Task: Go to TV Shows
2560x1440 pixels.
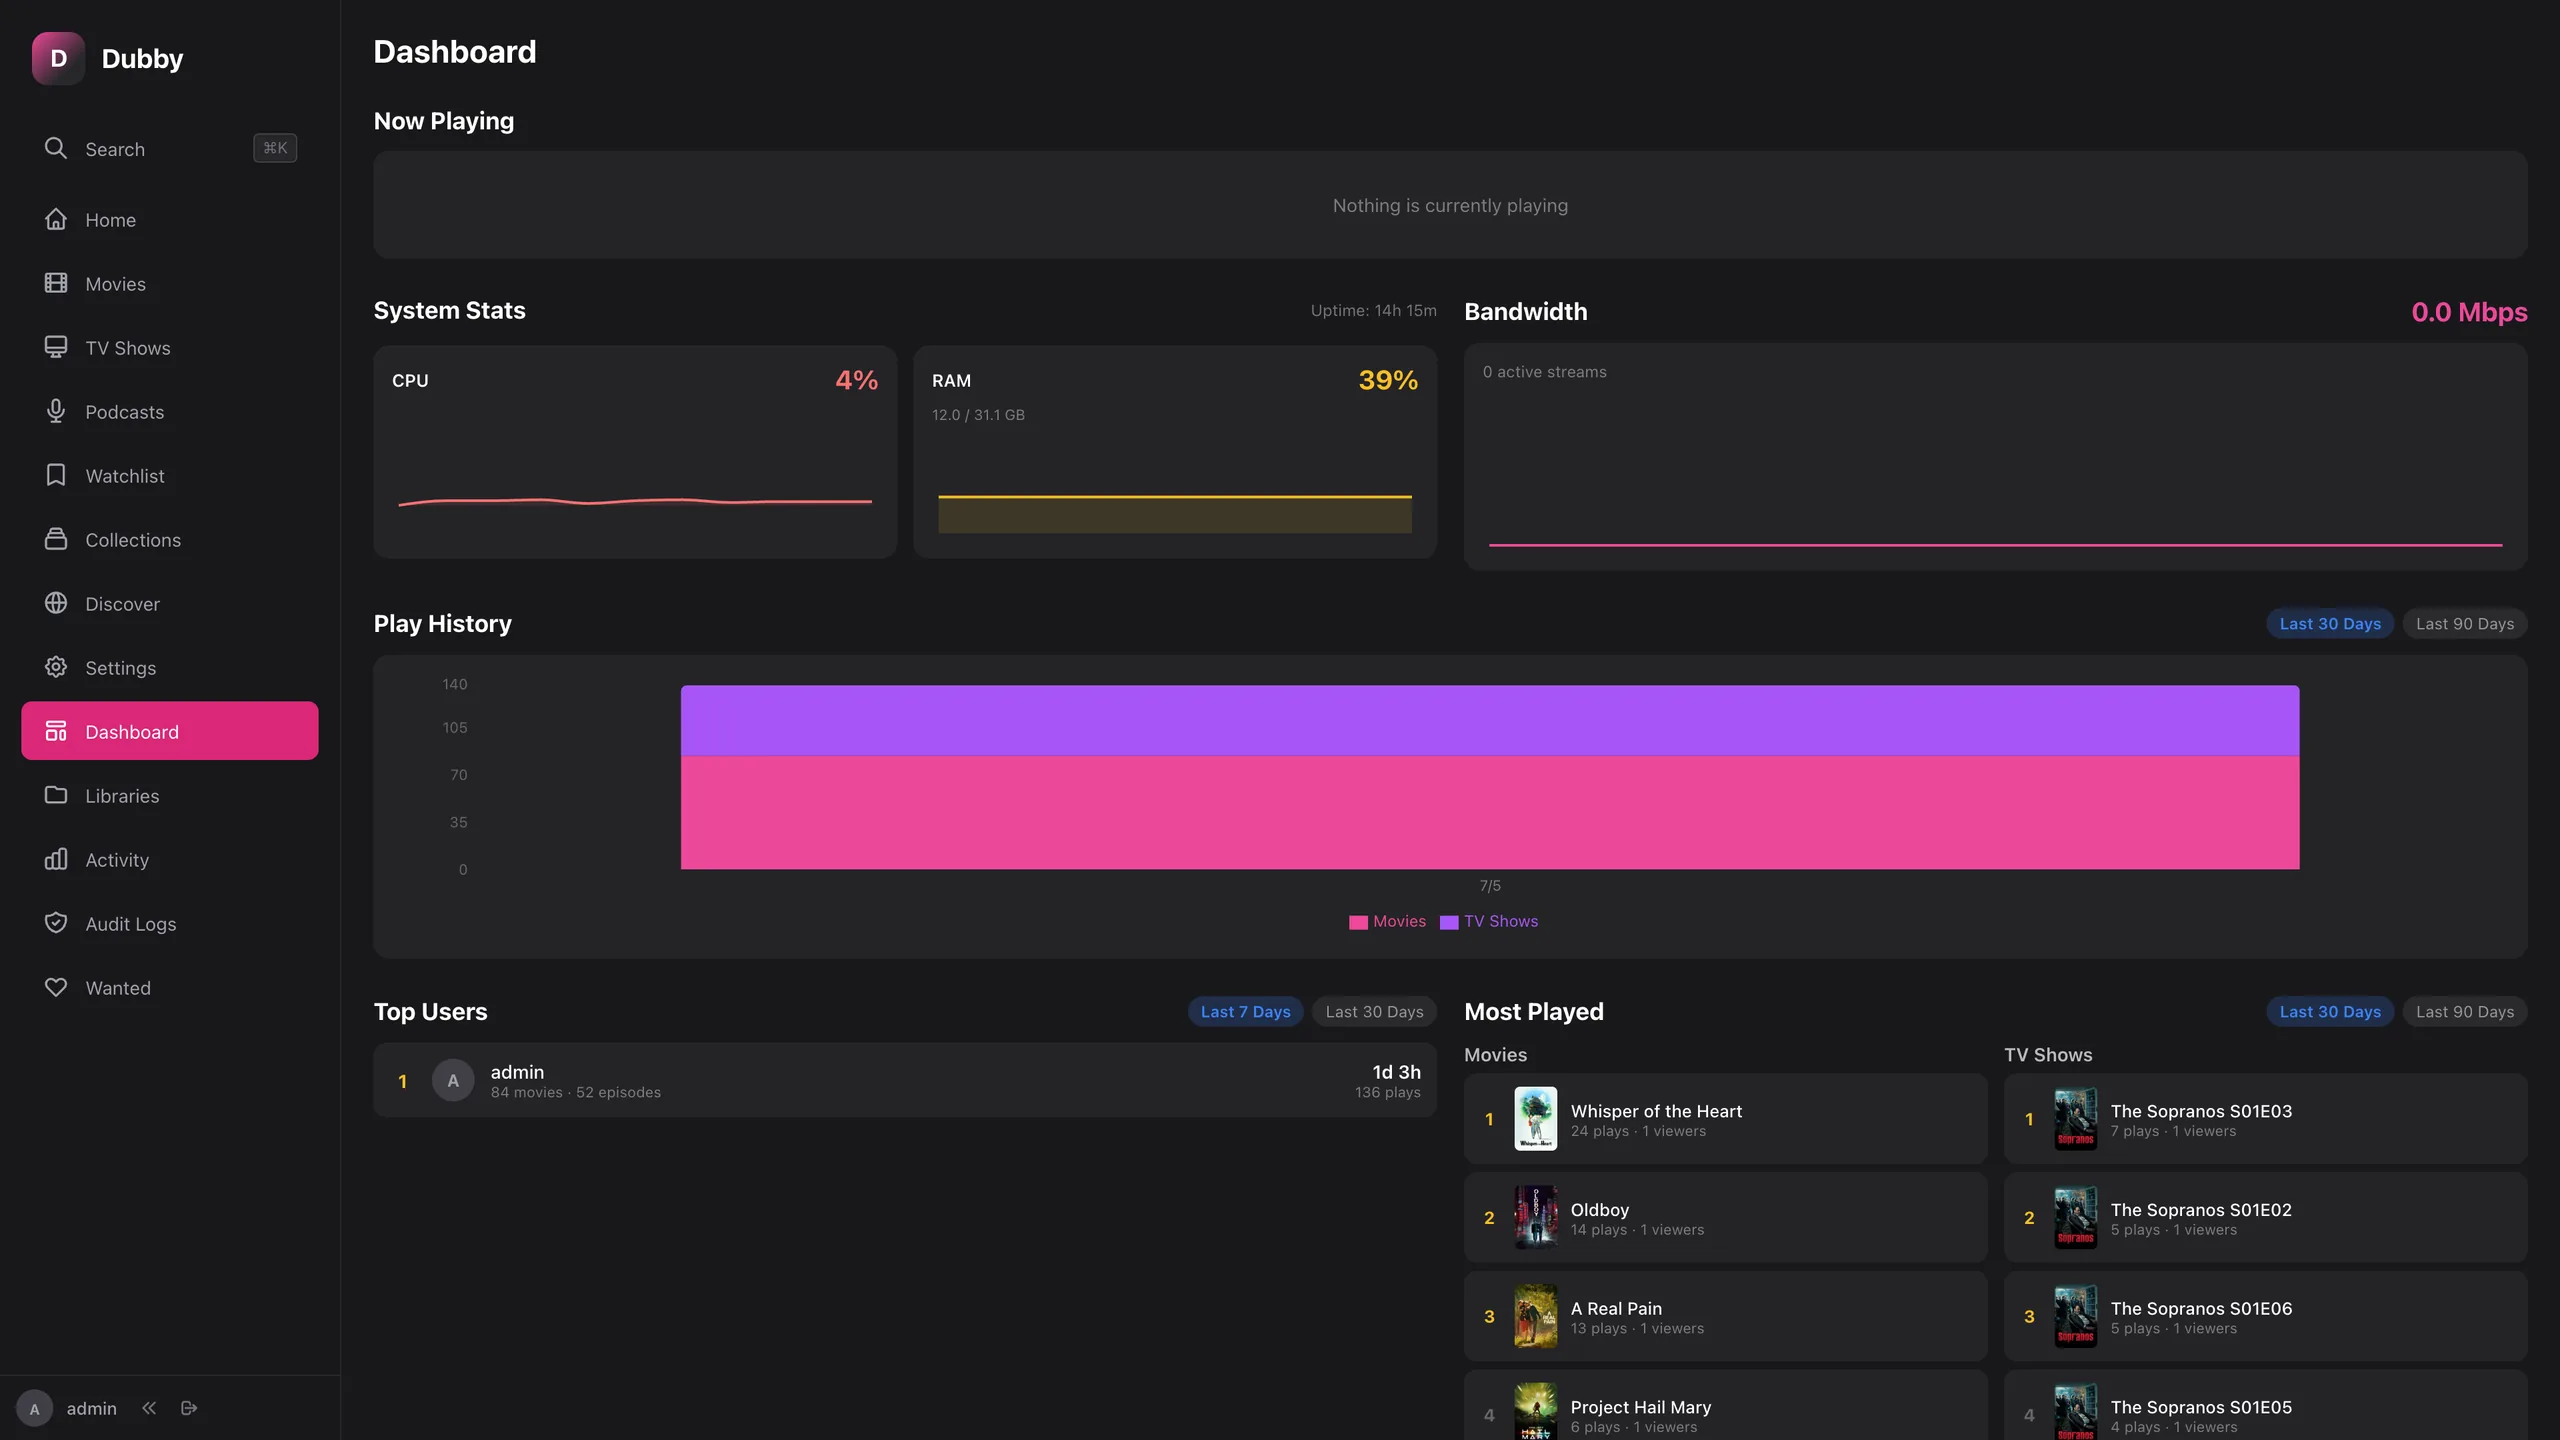Action: point(170,347)
